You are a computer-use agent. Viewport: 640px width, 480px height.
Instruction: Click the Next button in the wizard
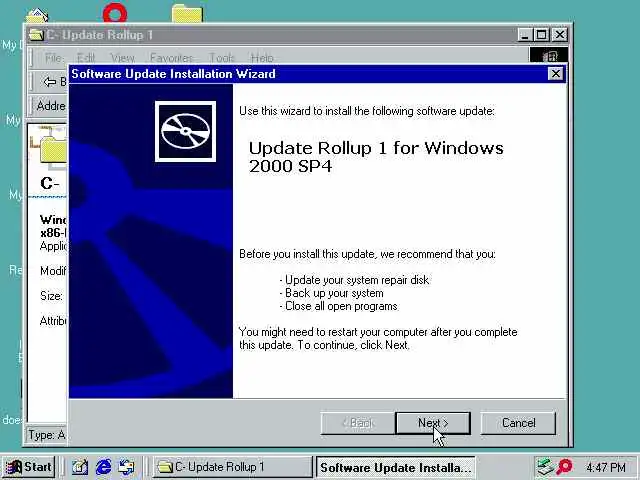pyautogui.click(x=433, y=423)
